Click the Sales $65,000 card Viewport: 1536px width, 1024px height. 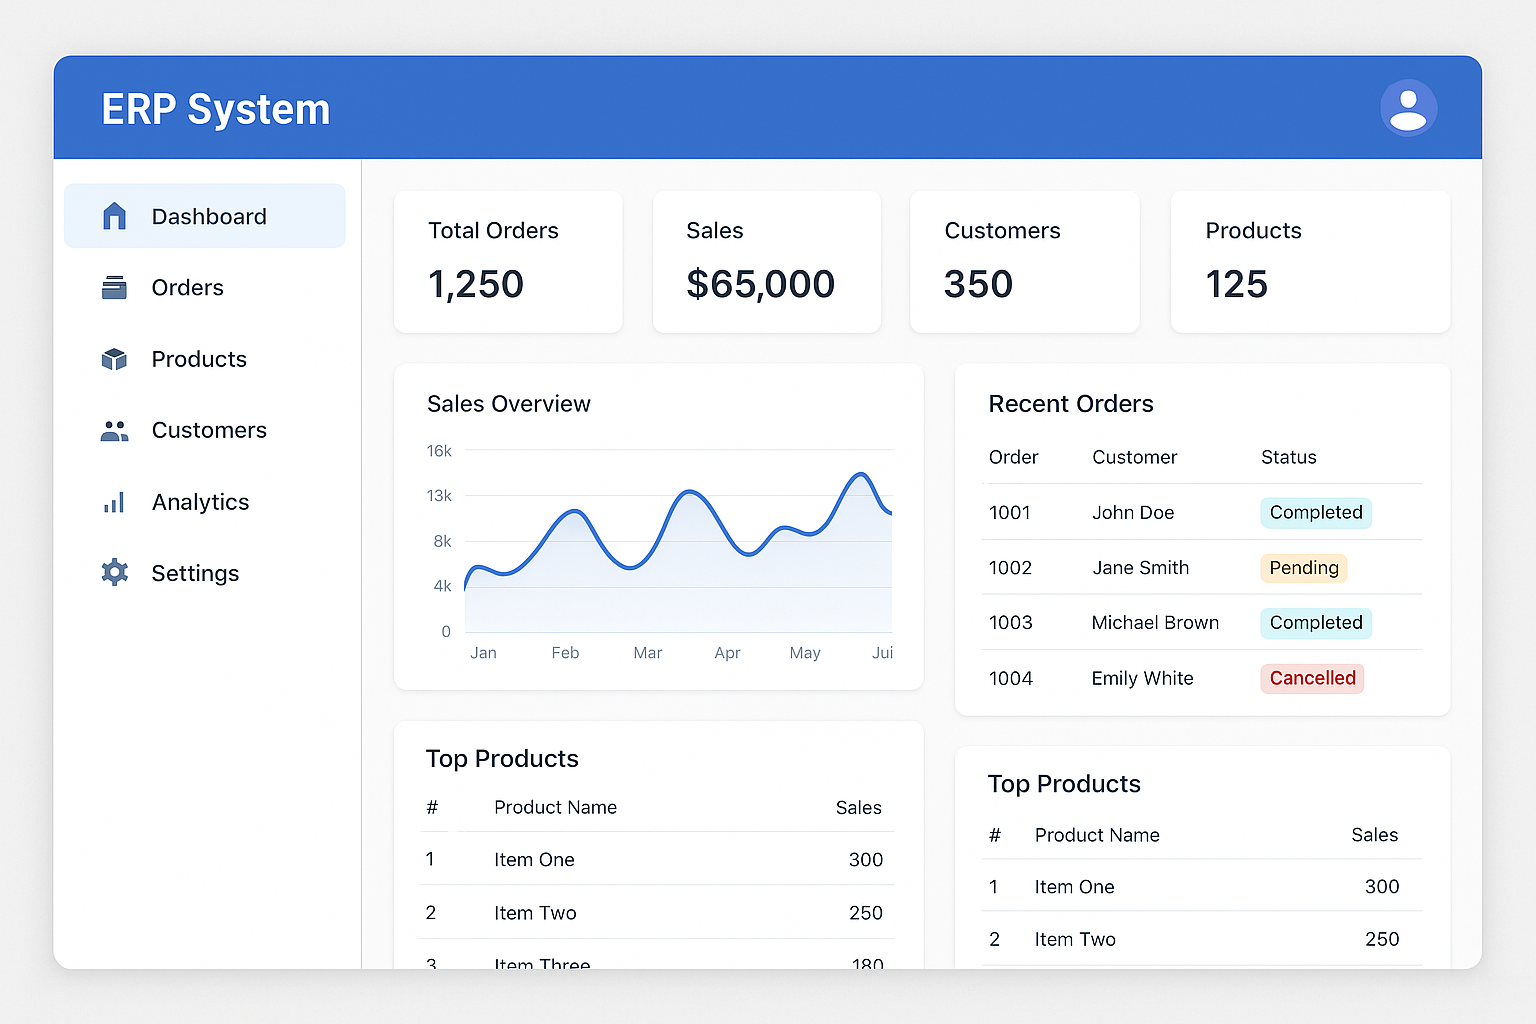[766, 262]
